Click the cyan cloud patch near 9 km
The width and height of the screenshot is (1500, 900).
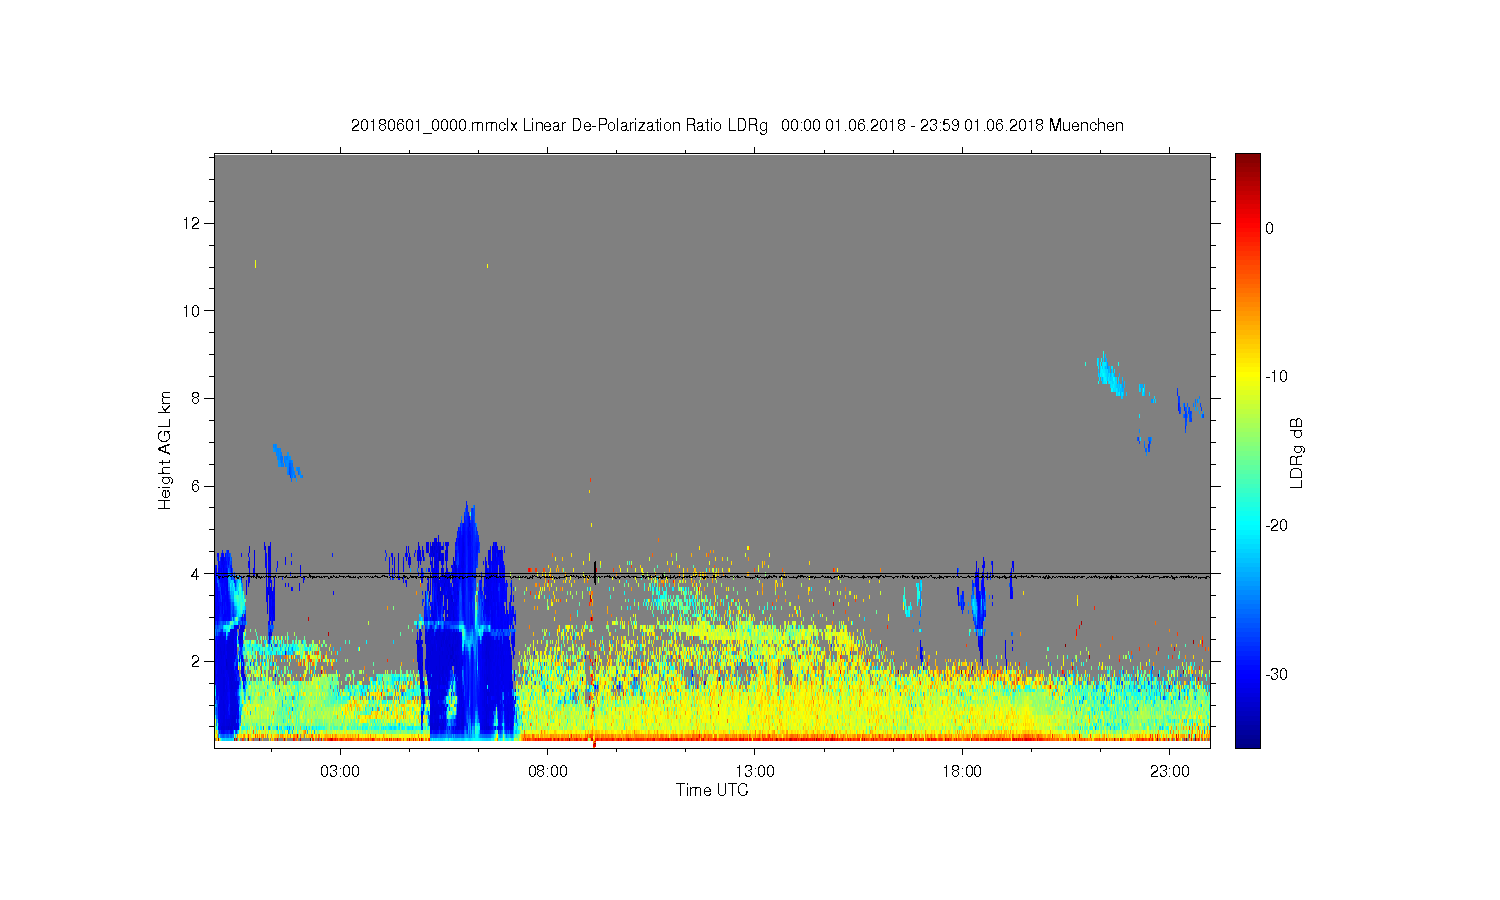(x=1110, y=376)
